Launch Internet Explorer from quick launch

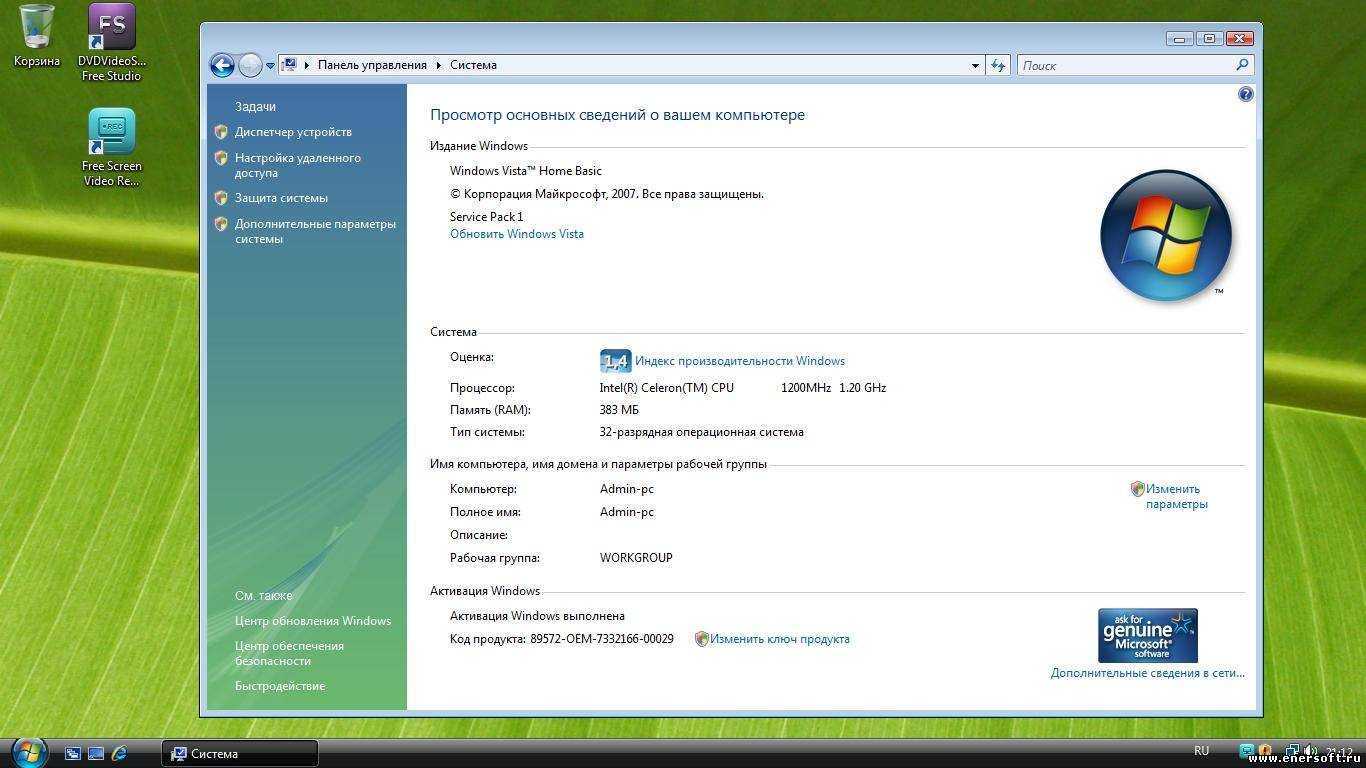click(x=119, y=753)
